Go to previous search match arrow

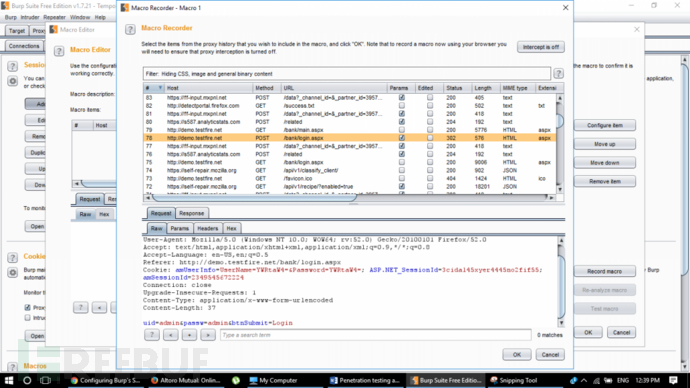pyautogui.click(x=170, y=335)
